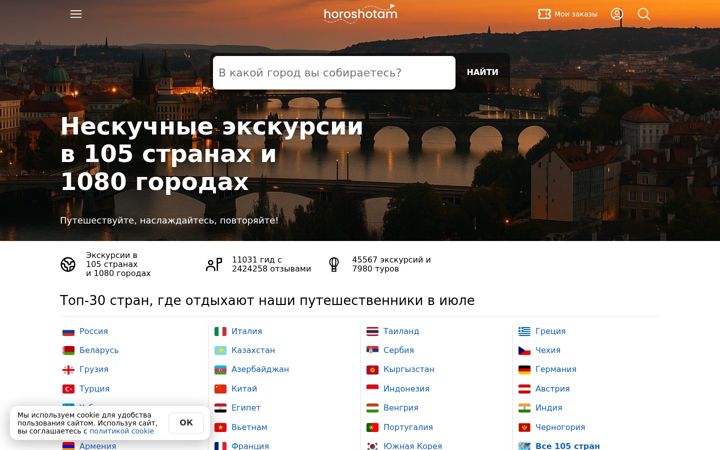This screenshot has height=450, width=720.
Task: Open the Казахстан country link
Action: 253,350
